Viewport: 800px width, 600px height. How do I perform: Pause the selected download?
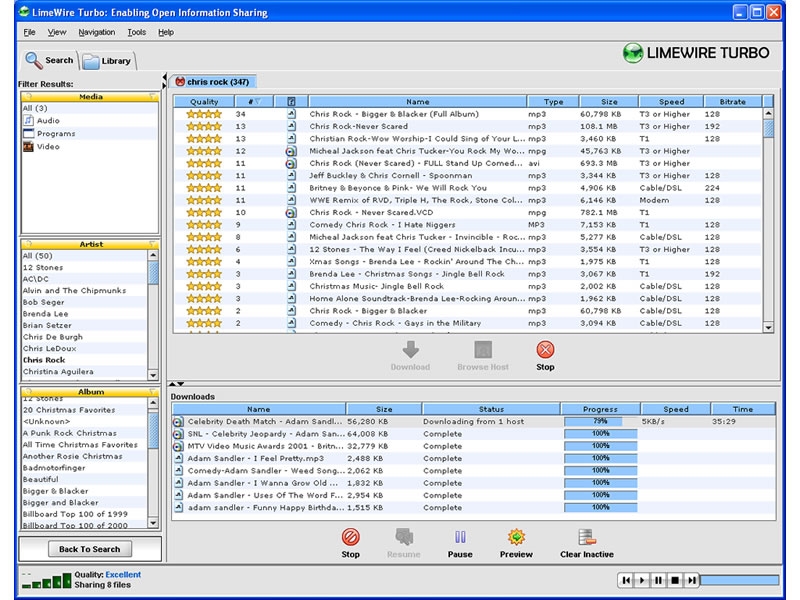[x=460, y=540]
